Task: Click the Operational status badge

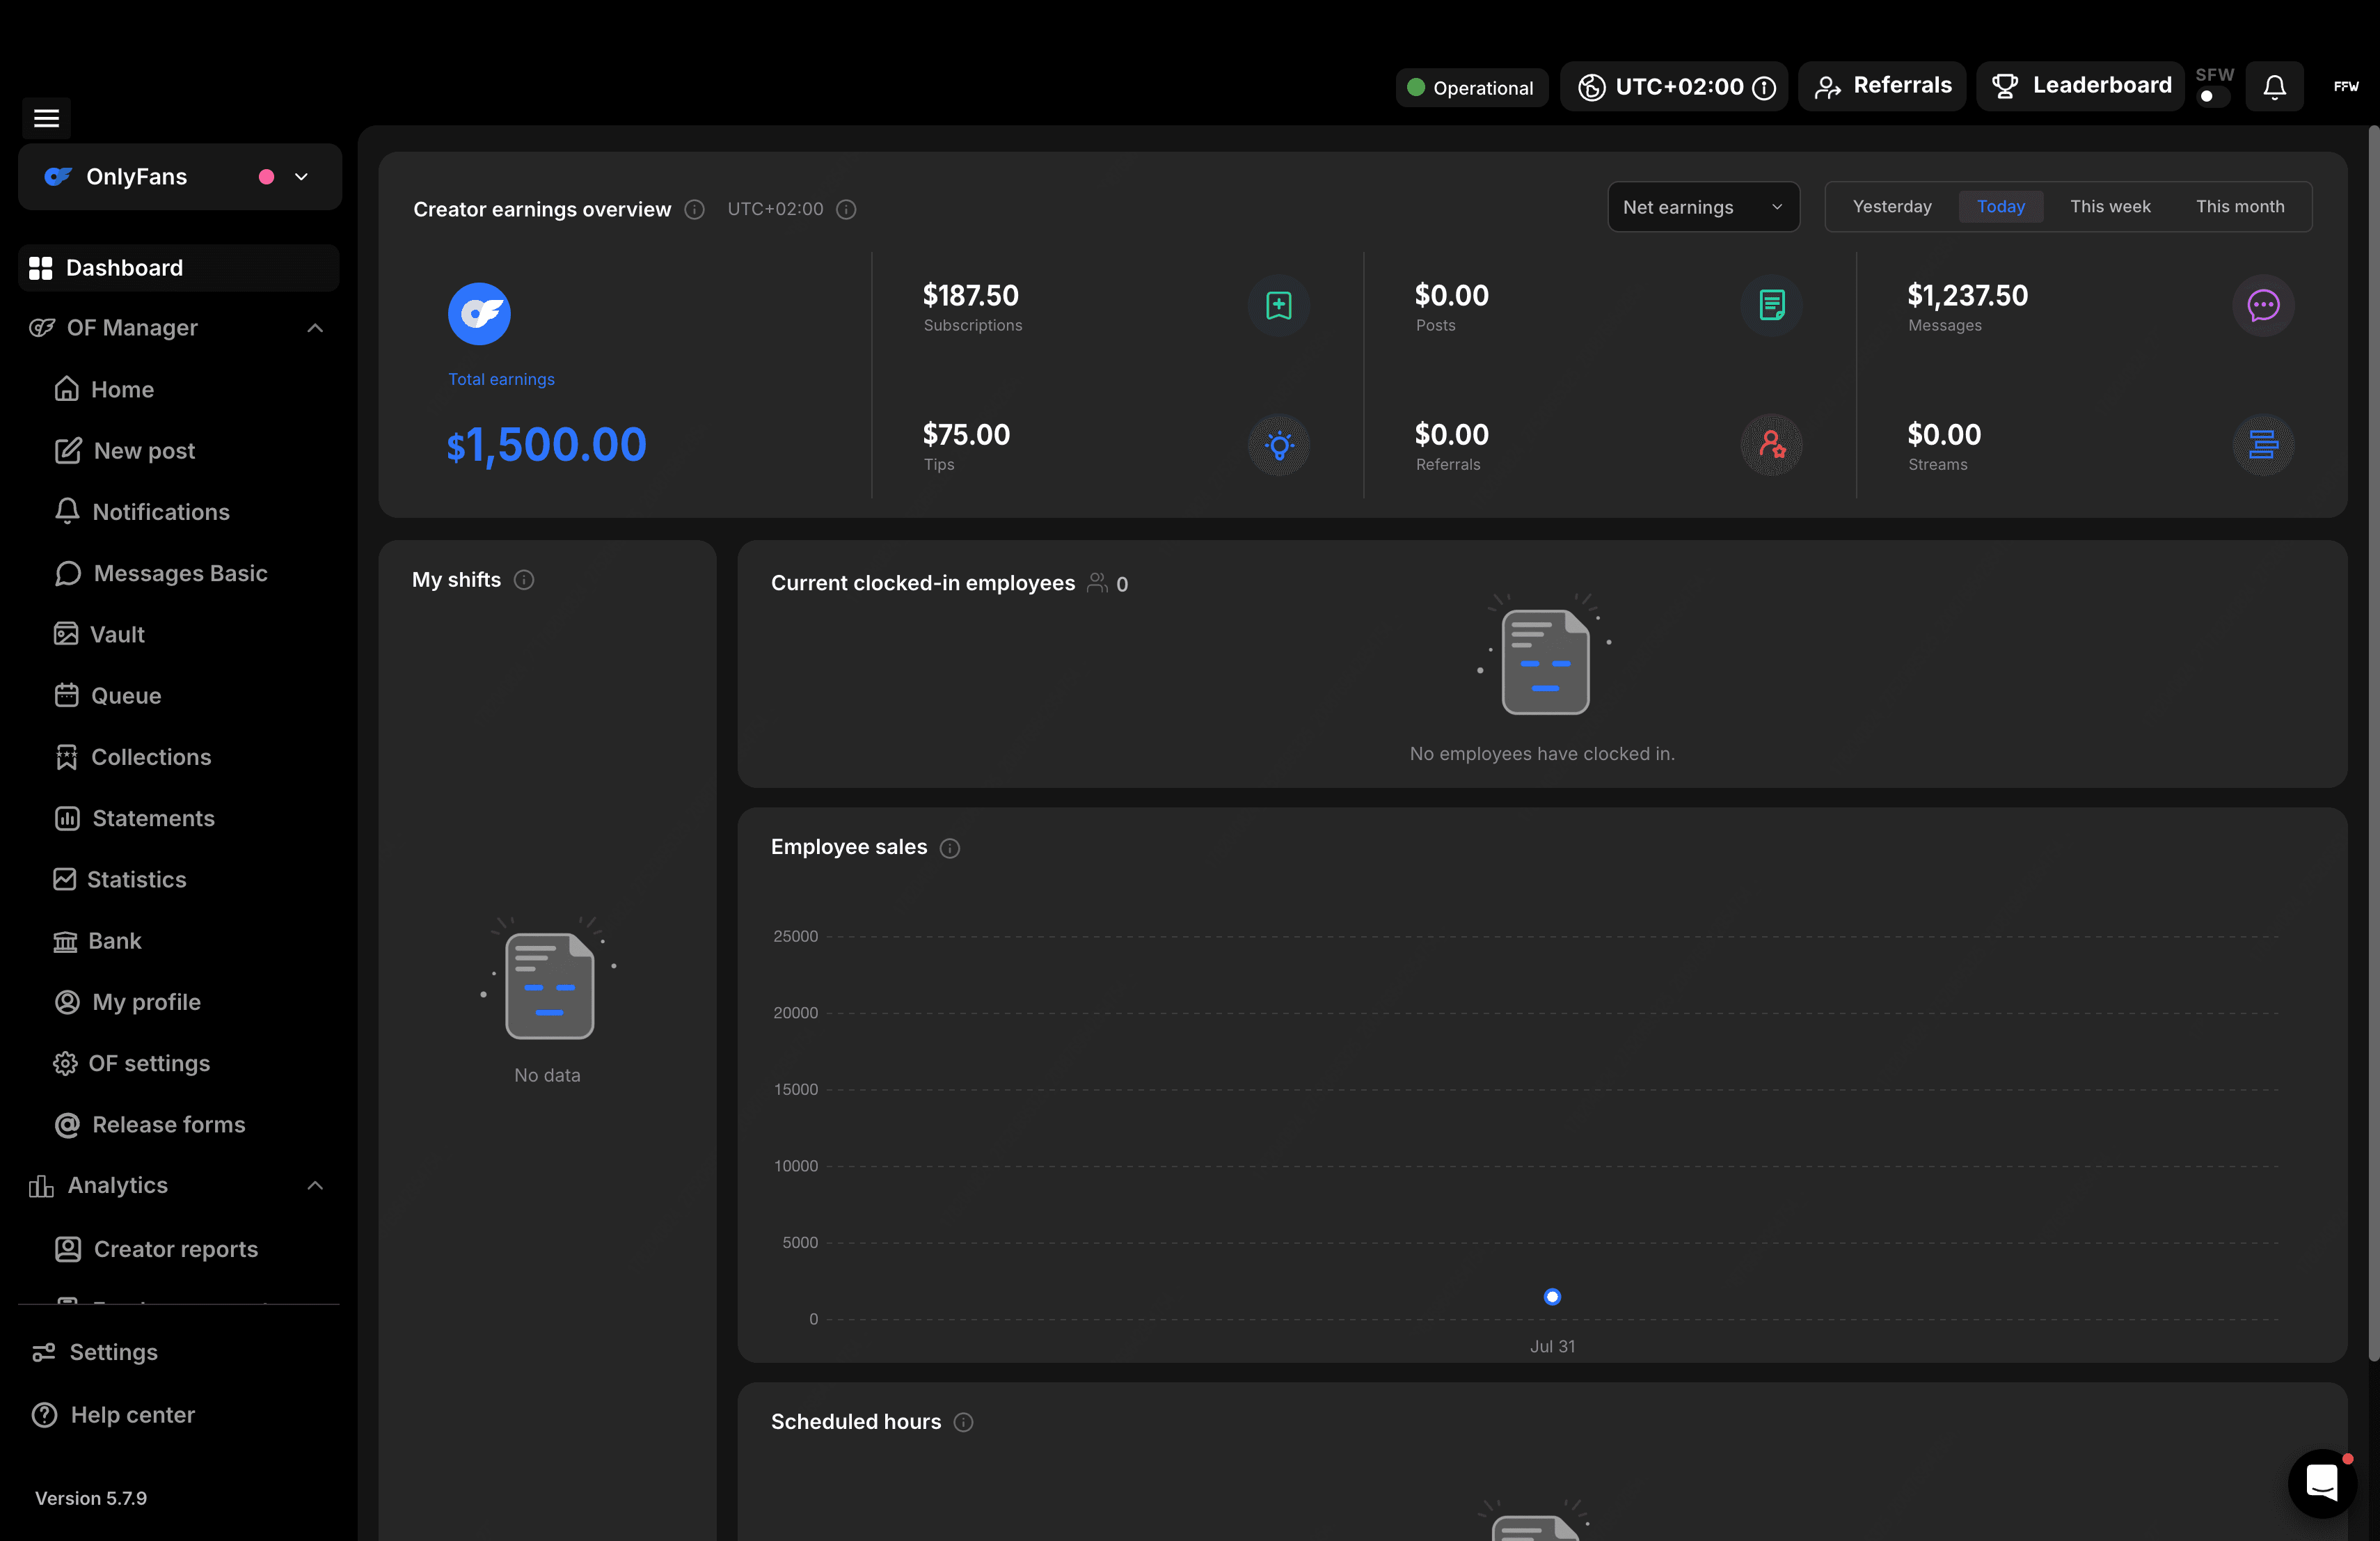Action: [x=1471, y=88]
